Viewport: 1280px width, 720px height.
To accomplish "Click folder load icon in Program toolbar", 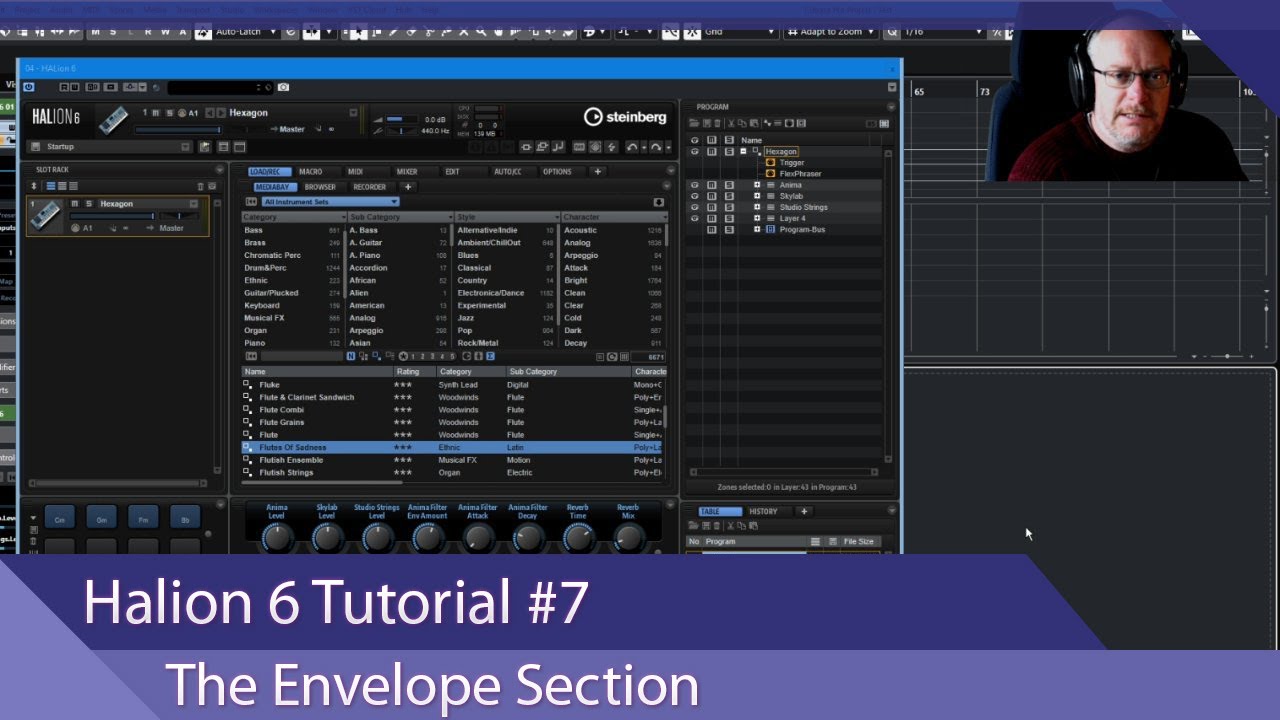I will pos(694,123).
